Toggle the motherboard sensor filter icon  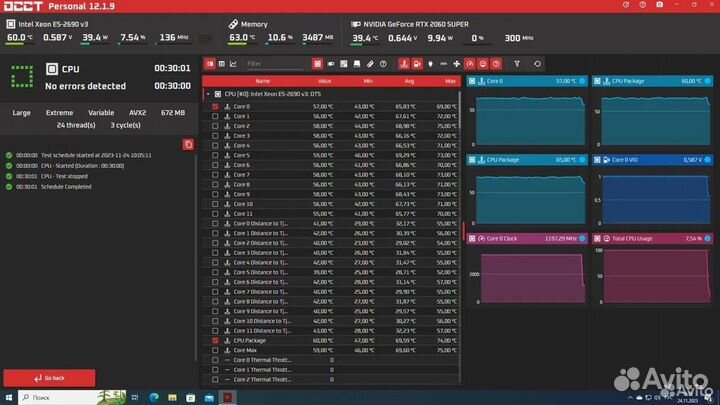[343, 64]
